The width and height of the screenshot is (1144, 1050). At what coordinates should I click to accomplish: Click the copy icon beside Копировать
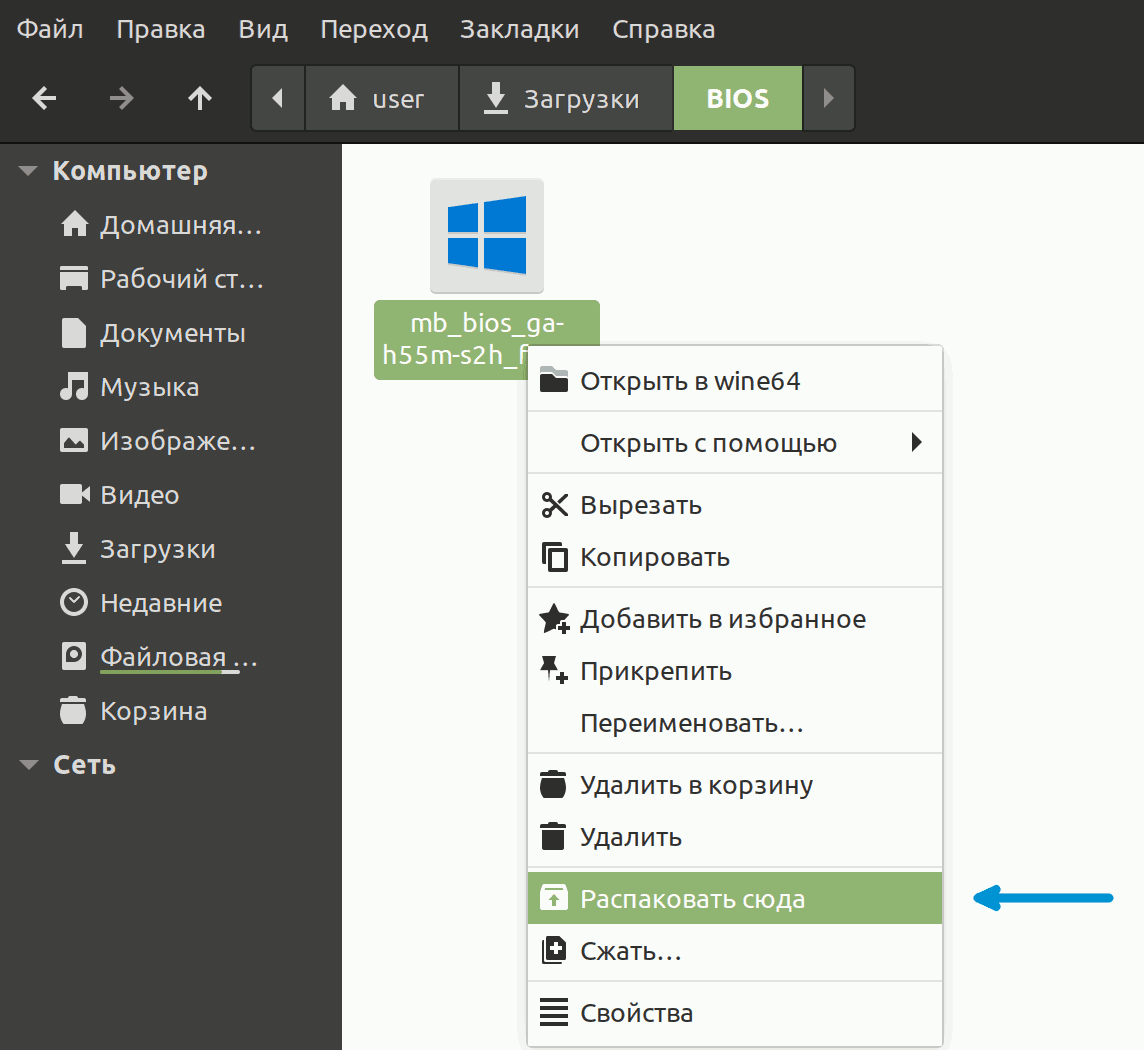click(554, 557)
